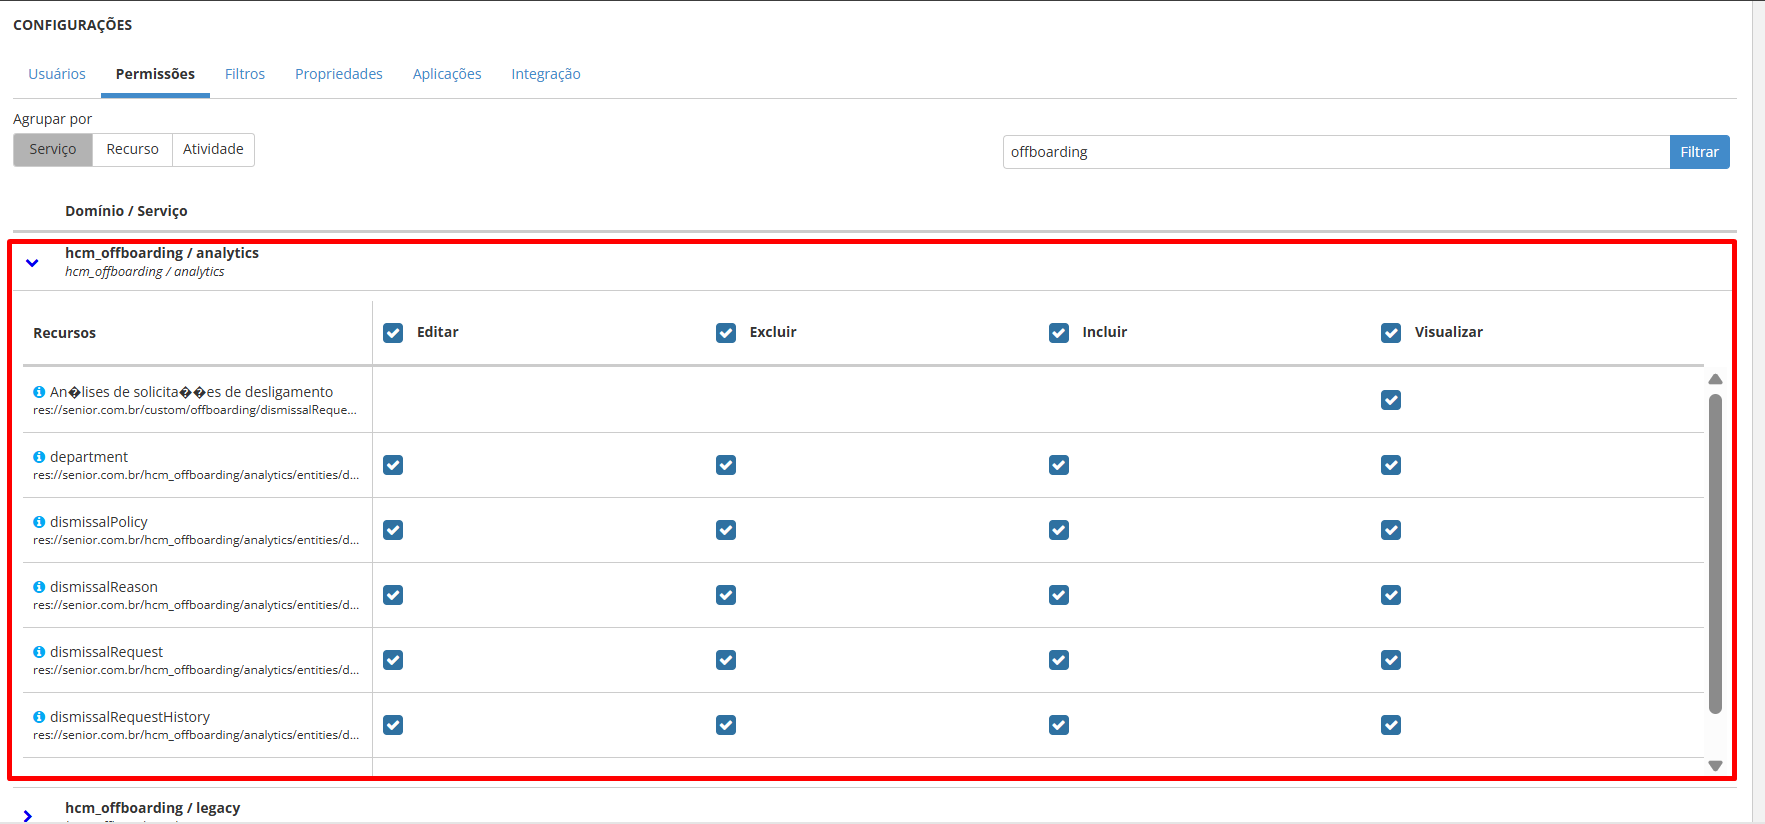Image resolution: width=1765 pixels, height=824 pixels.
Task: Open the Aplicações tab
Action: pyautogui.click(x=447, y=74)
